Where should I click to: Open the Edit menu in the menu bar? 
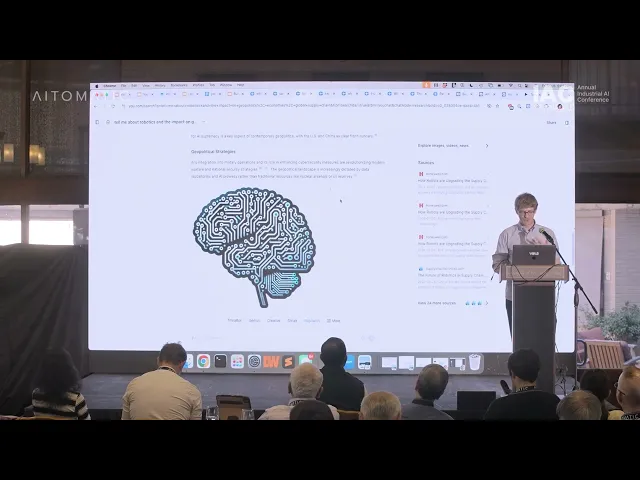click(x=134, y=86)
